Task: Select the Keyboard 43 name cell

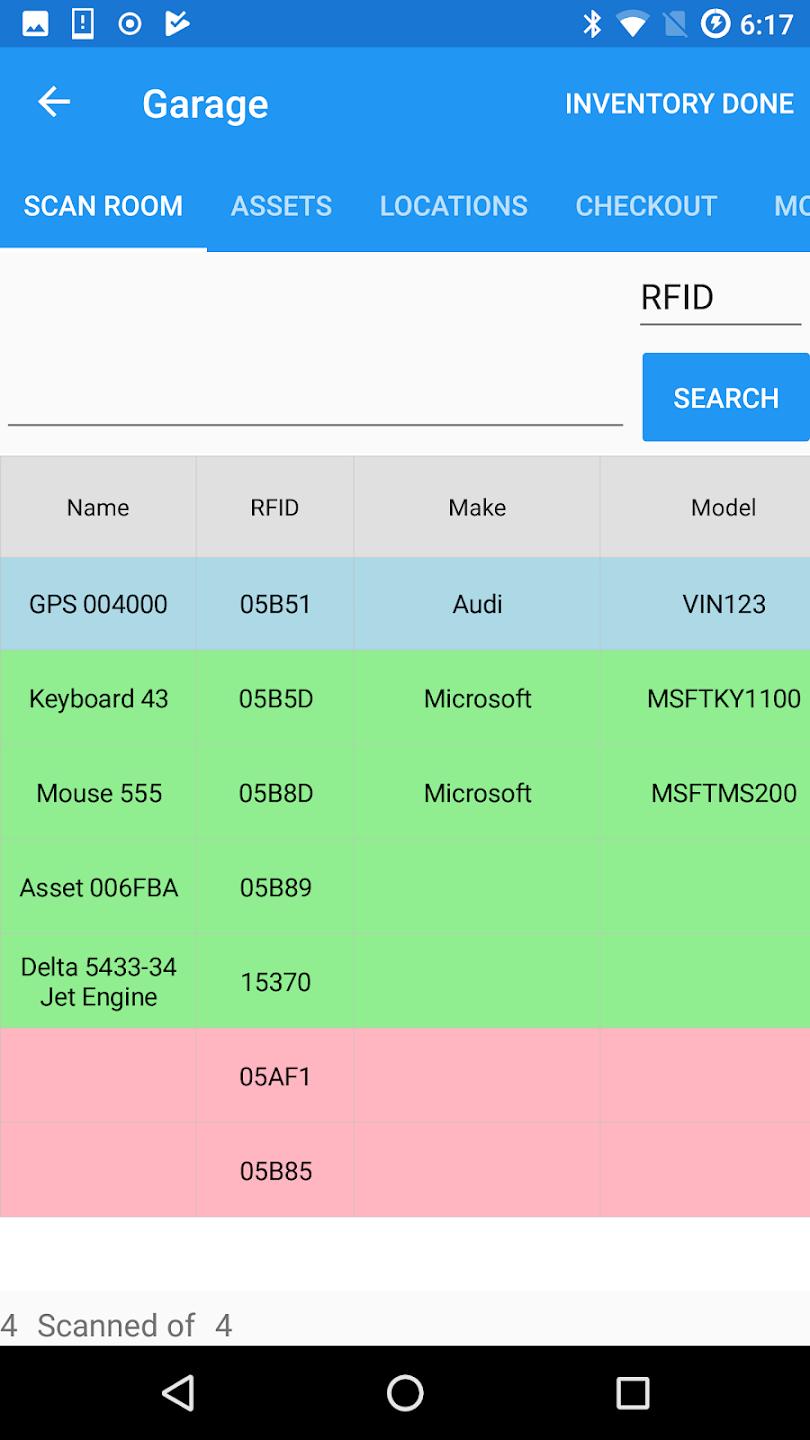Action: click(98, 698)
